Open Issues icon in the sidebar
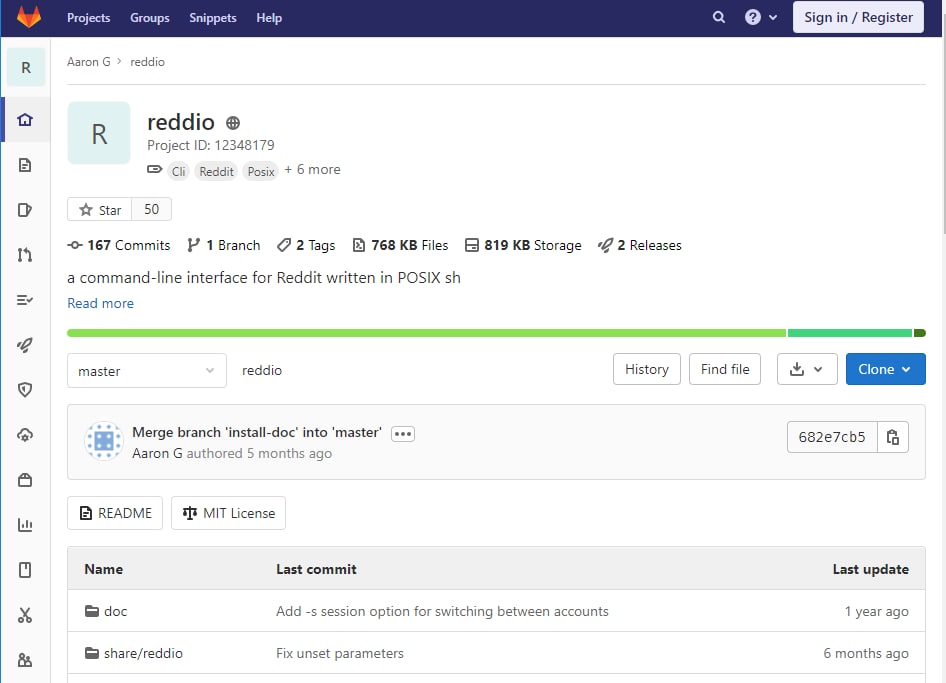Image resolution: width=946 pixels, height=683 pixels. click(x=25, y=210)
